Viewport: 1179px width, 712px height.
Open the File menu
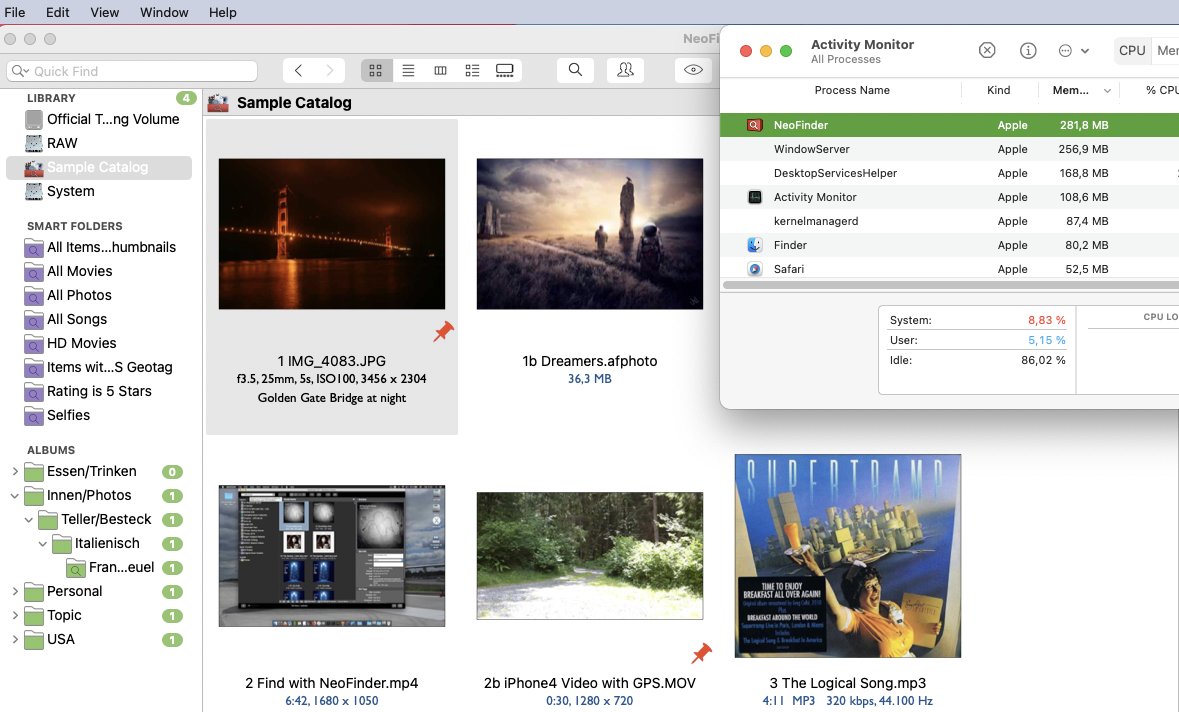pos(14,12)
